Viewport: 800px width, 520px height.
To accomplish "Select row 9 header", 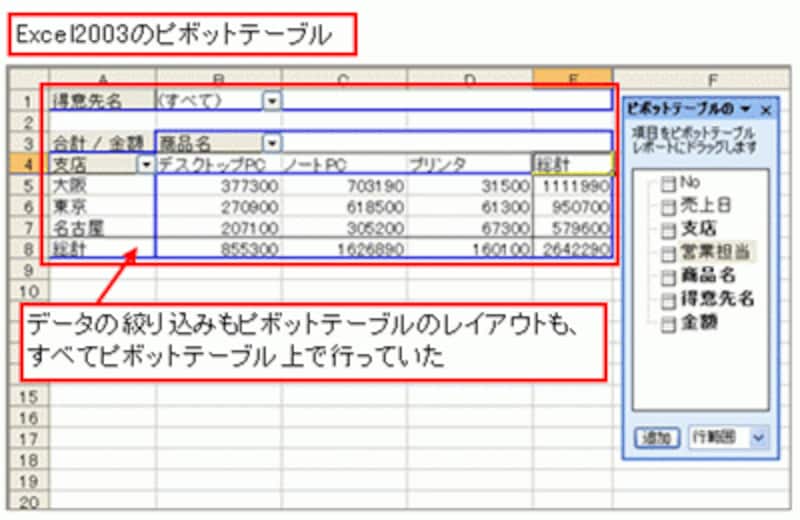I will coord(28,270).
